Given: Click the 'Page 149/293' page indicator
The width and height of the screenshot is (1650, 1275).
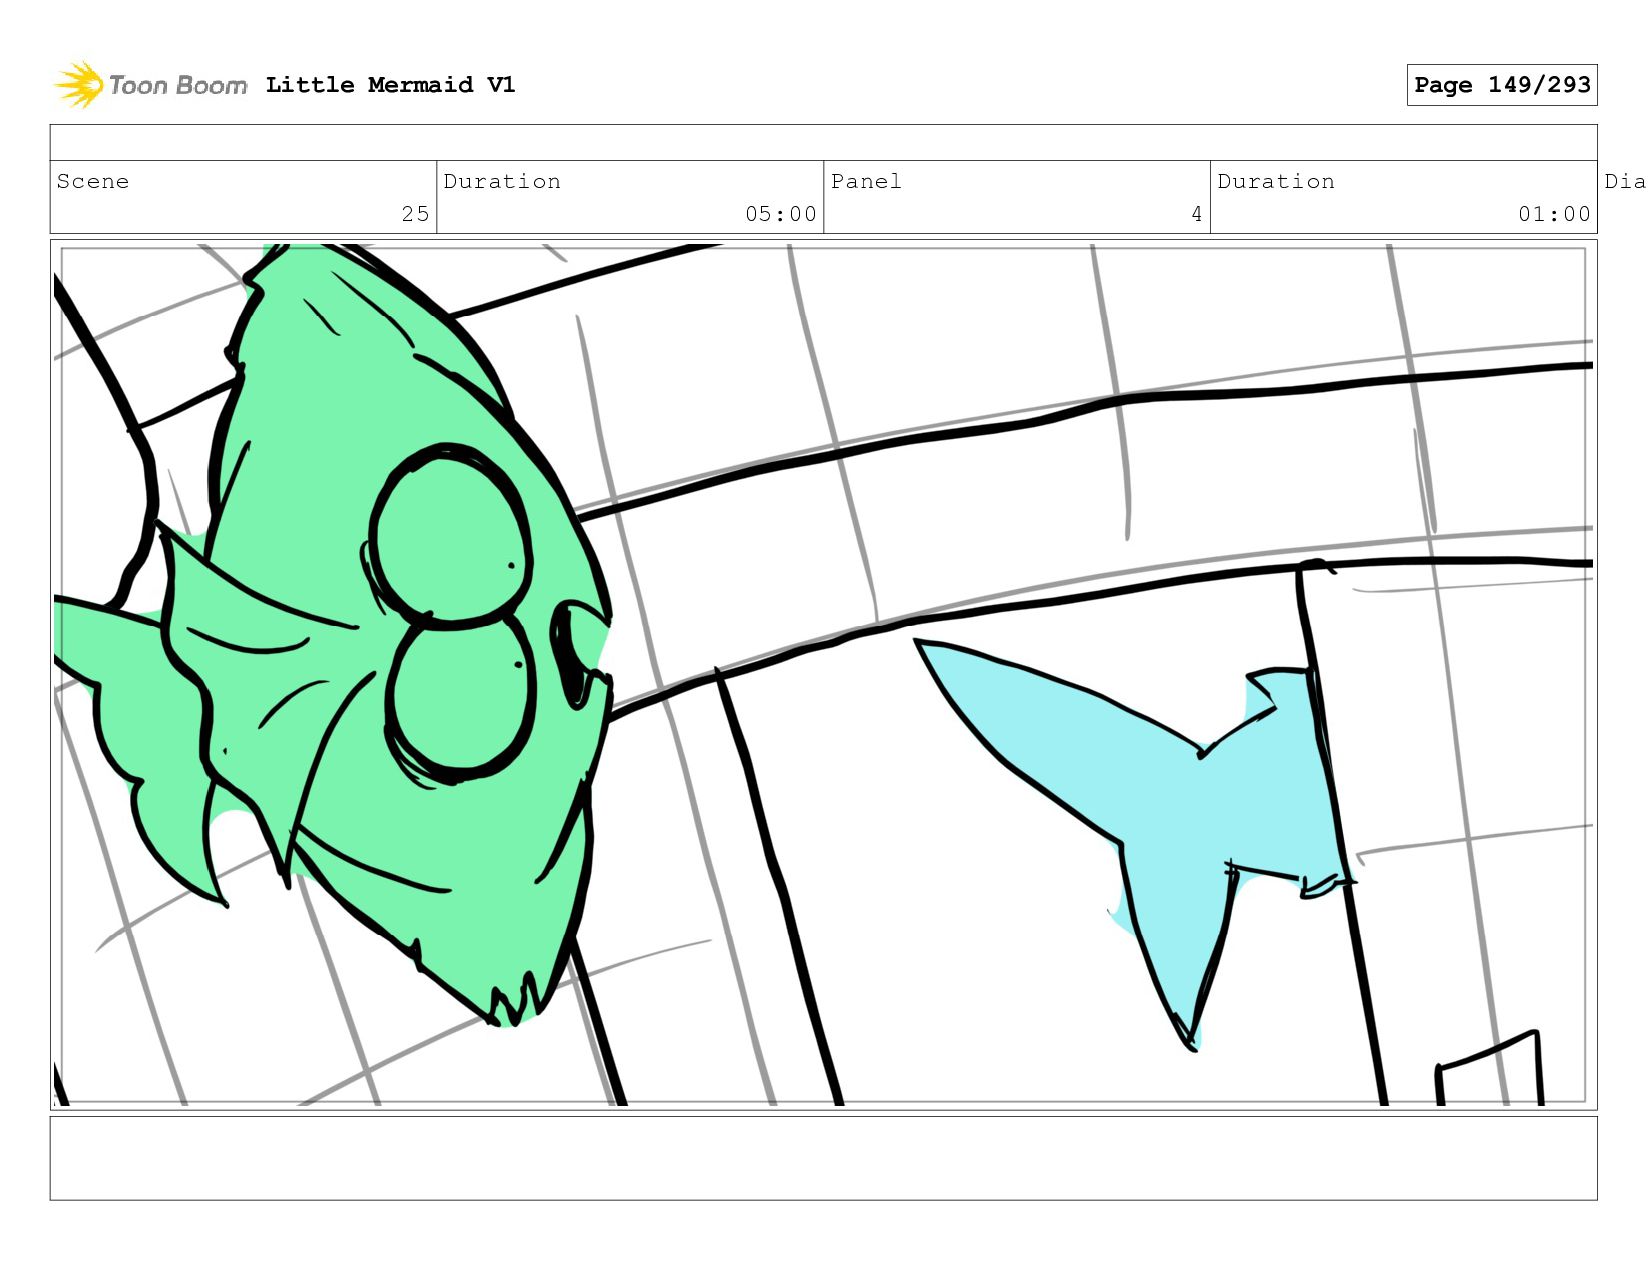Looking at the screenshot, I should pos(1502,85).
